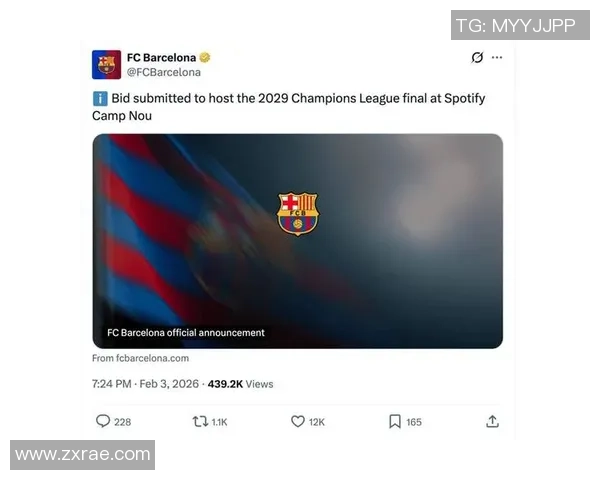600x480 pixels.
Task: Click the FC Barcelona profile avatar
Action: click(x=106, y=64)
